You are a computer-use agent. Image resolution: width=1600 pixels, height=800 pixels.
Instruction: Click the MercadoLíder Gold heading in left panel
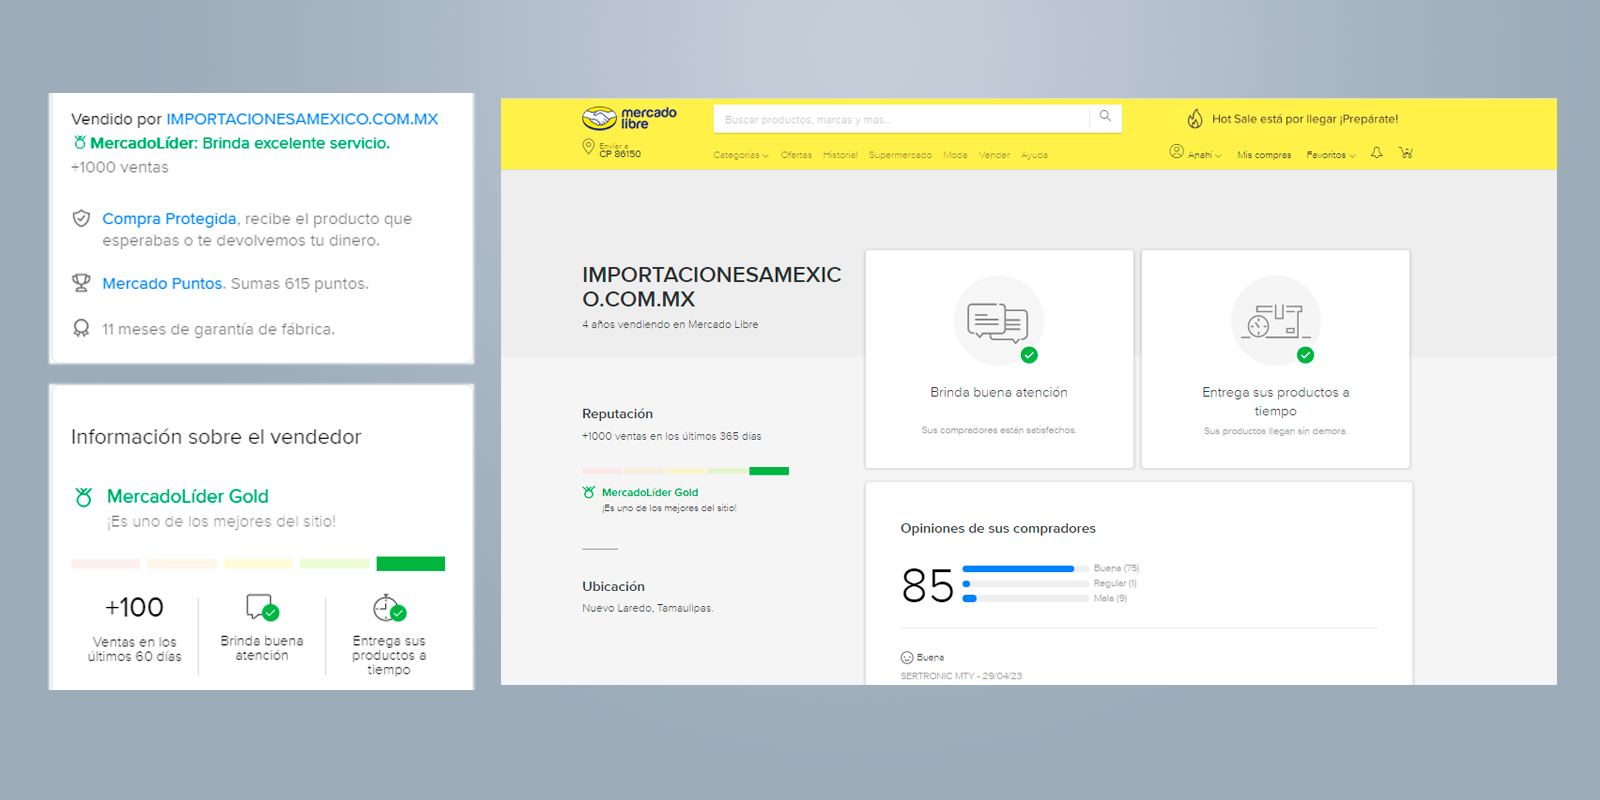pyautogui.click(x=187, y=496)
